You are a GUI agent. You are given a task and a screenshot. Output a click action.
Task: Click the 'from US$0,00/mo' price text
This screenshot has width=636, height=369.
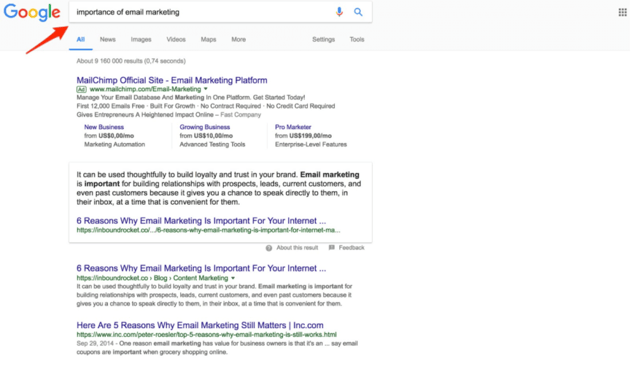(x=109, y=136)
